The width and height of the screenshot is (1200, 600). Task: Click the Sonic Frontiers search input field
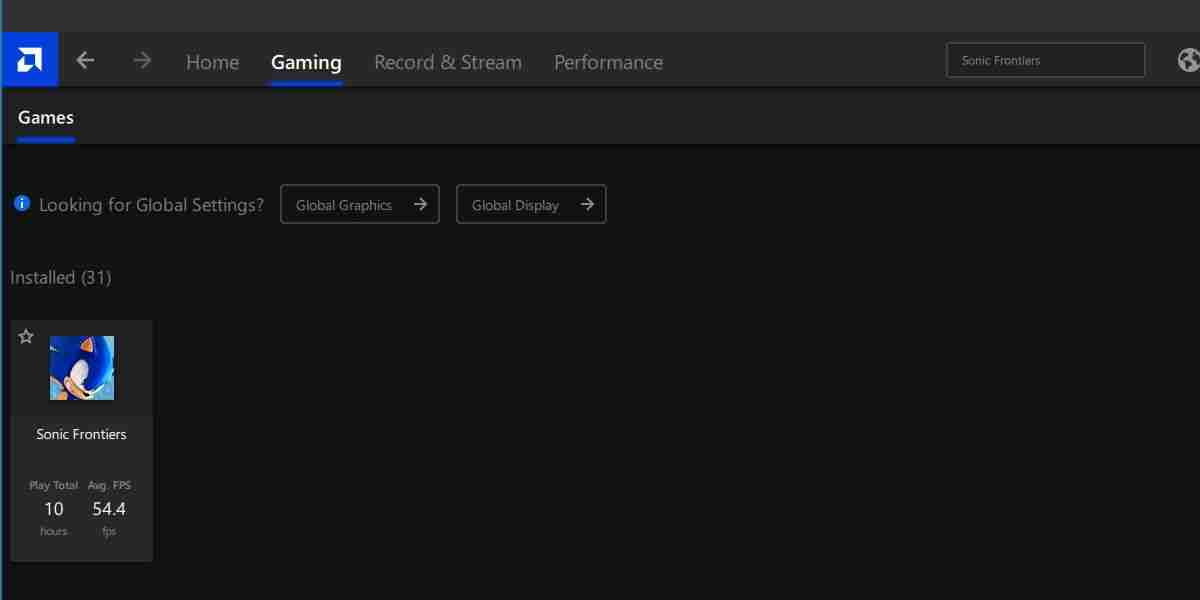[1045, 60]
